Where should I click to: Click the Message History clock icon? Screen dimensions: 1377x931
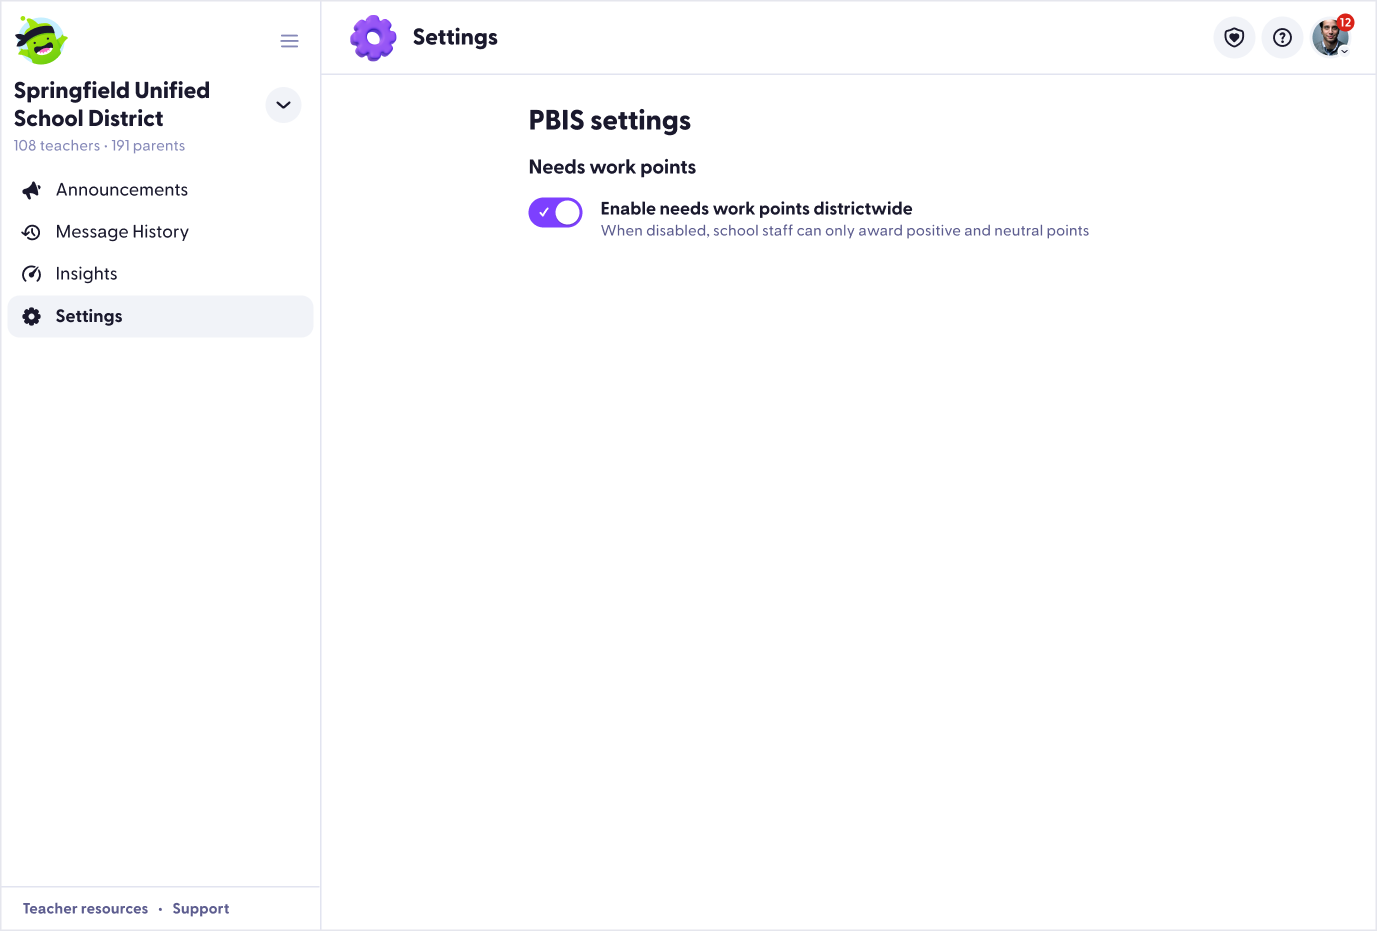pos(31,231)
